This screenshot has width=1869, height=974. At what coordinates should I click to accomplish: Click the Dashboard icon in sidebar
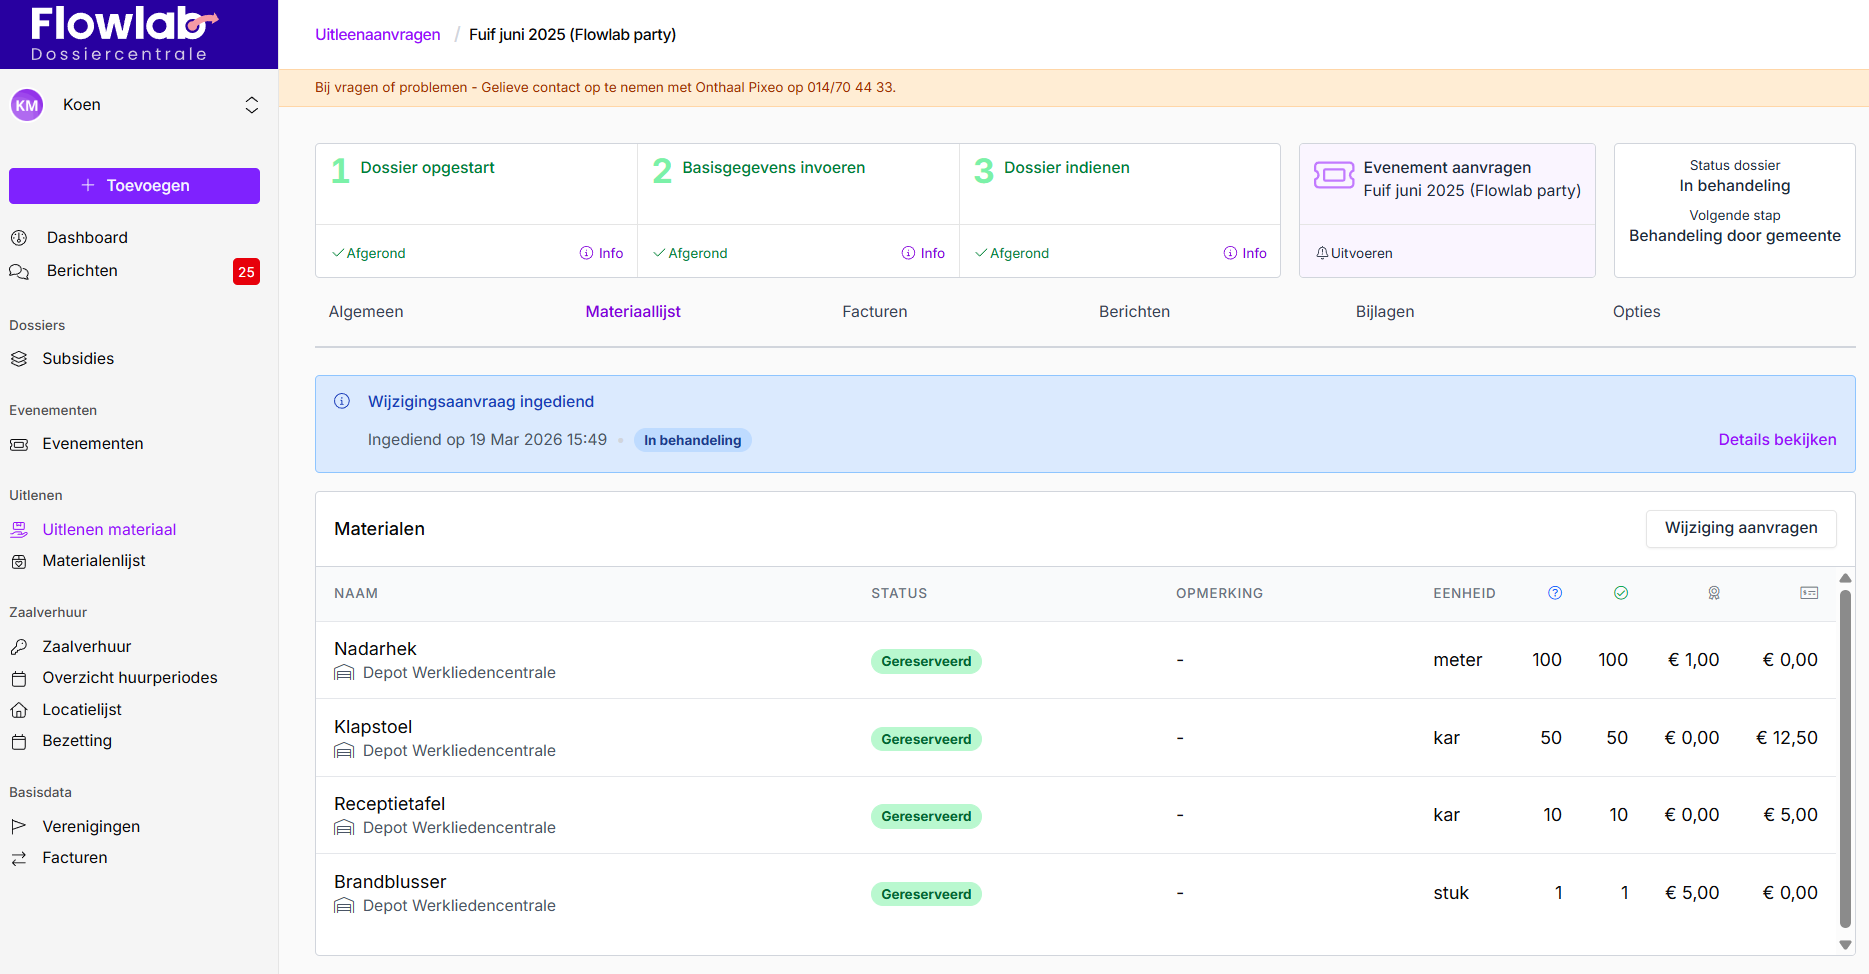(19, 238)
